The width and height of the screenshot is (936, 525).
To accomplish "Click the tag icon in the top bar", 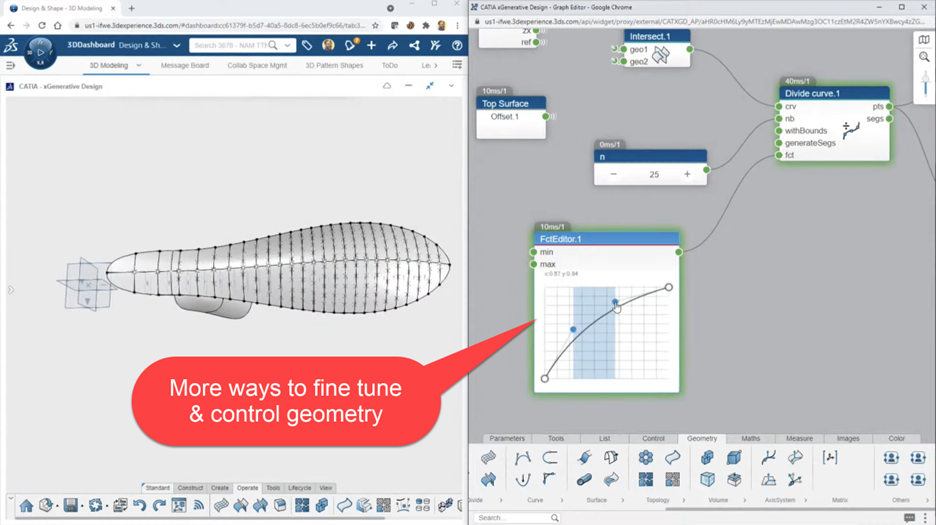I will (307, 45).
